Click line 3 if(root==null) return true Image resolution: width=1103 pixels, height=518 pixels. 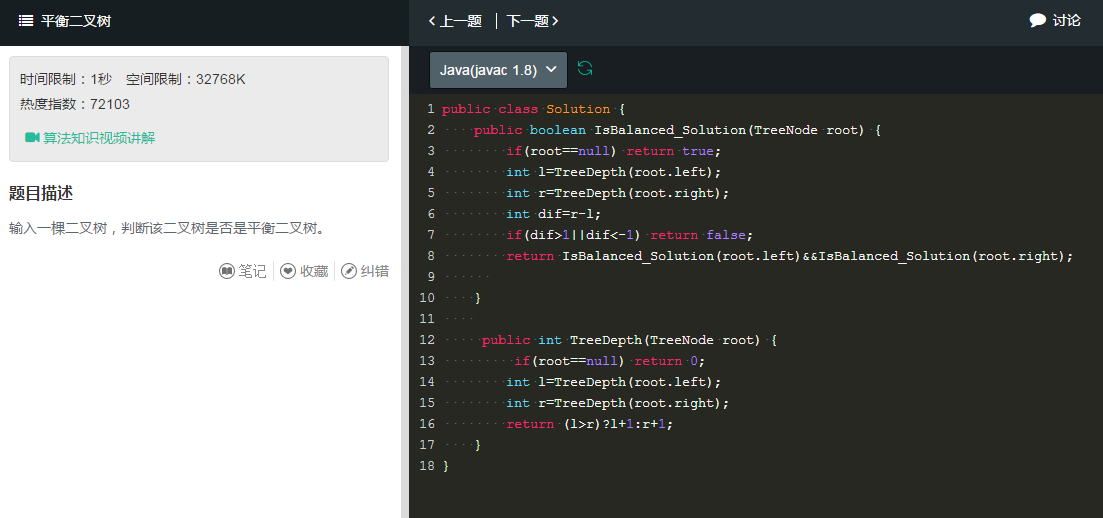coord(614,151)
